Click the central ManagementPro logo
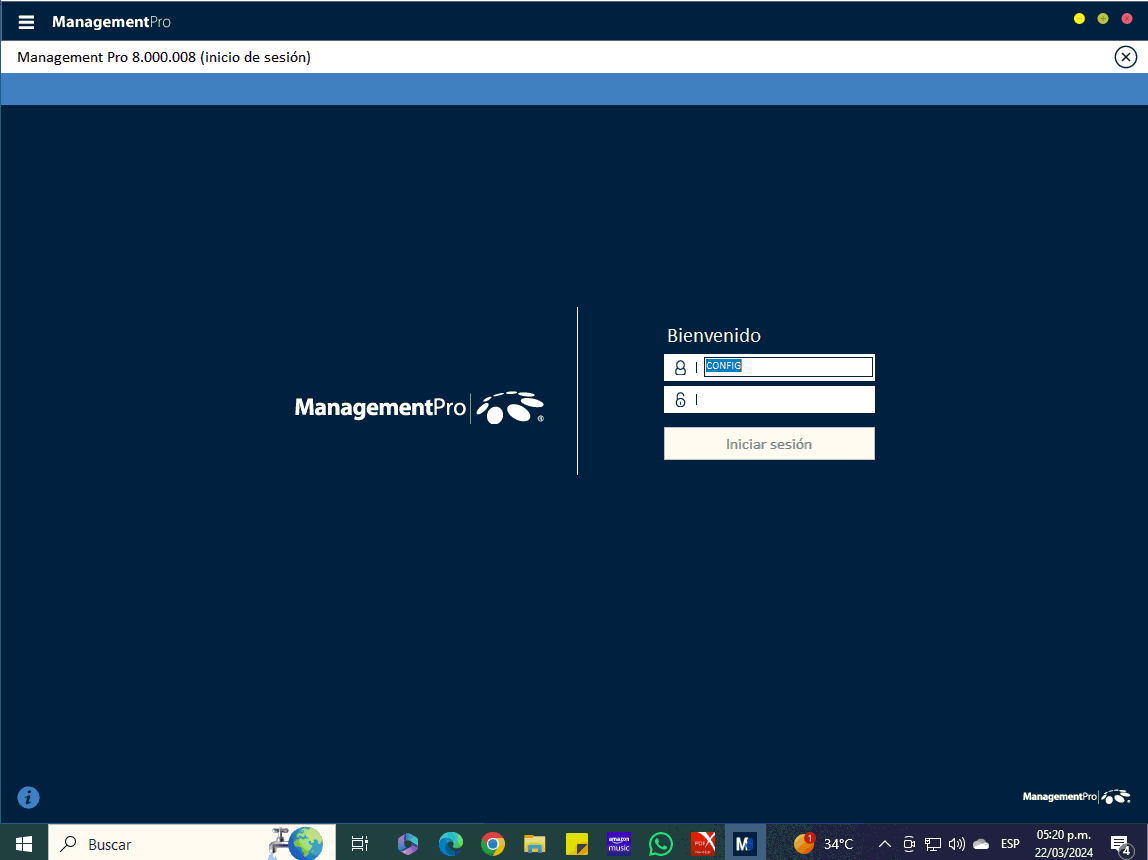This screenshot has width=1148, height=860. point(419,408)
